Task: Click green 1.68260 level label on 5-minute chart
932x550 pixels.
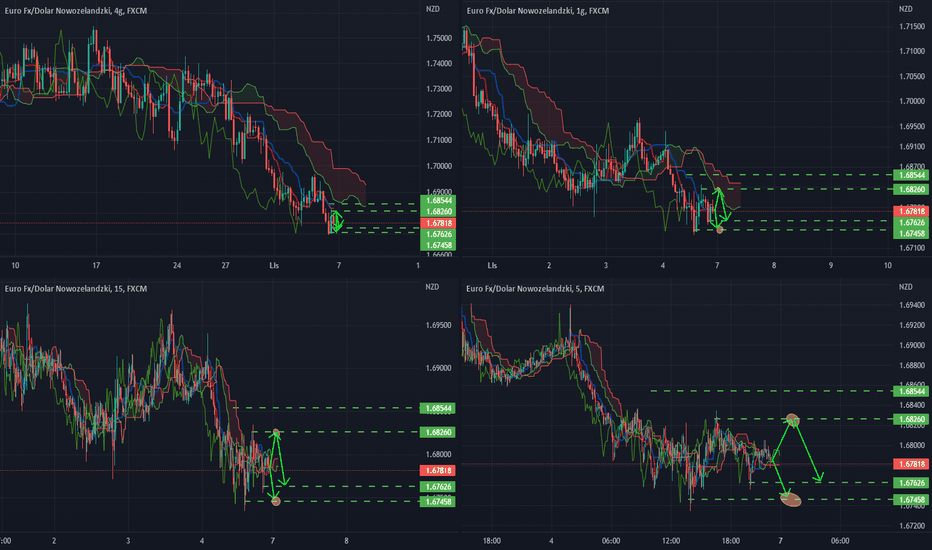Action: pos(912,419)
